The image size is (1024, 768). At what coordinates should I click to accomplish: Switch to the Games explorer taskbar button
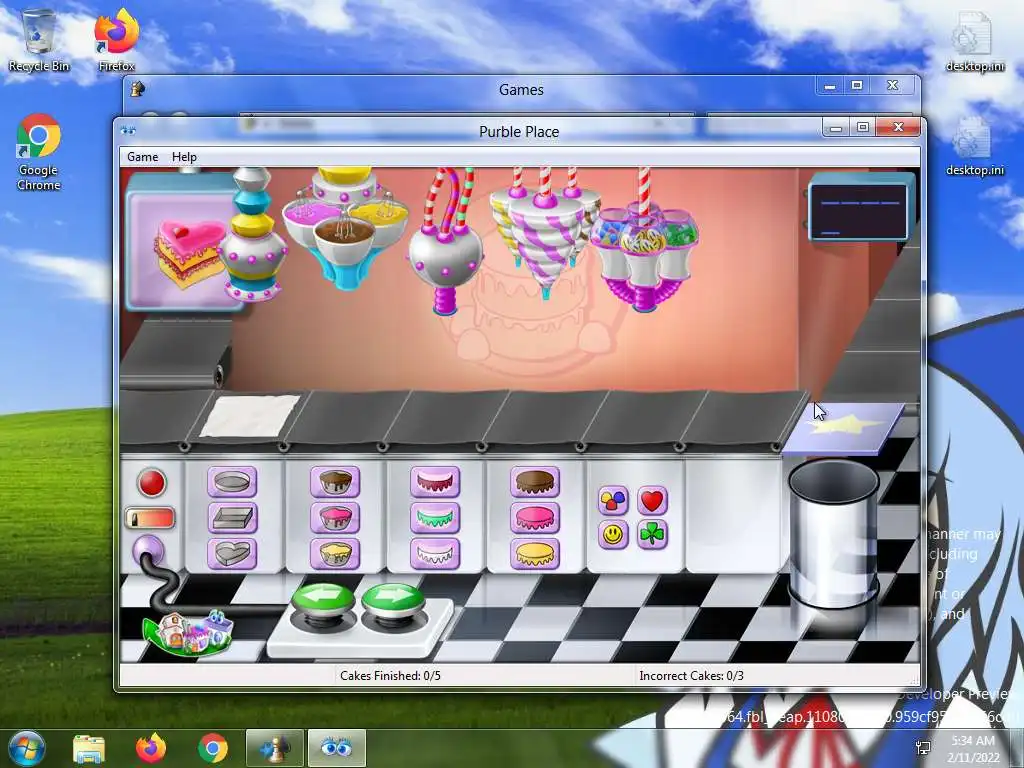point(274,748)
